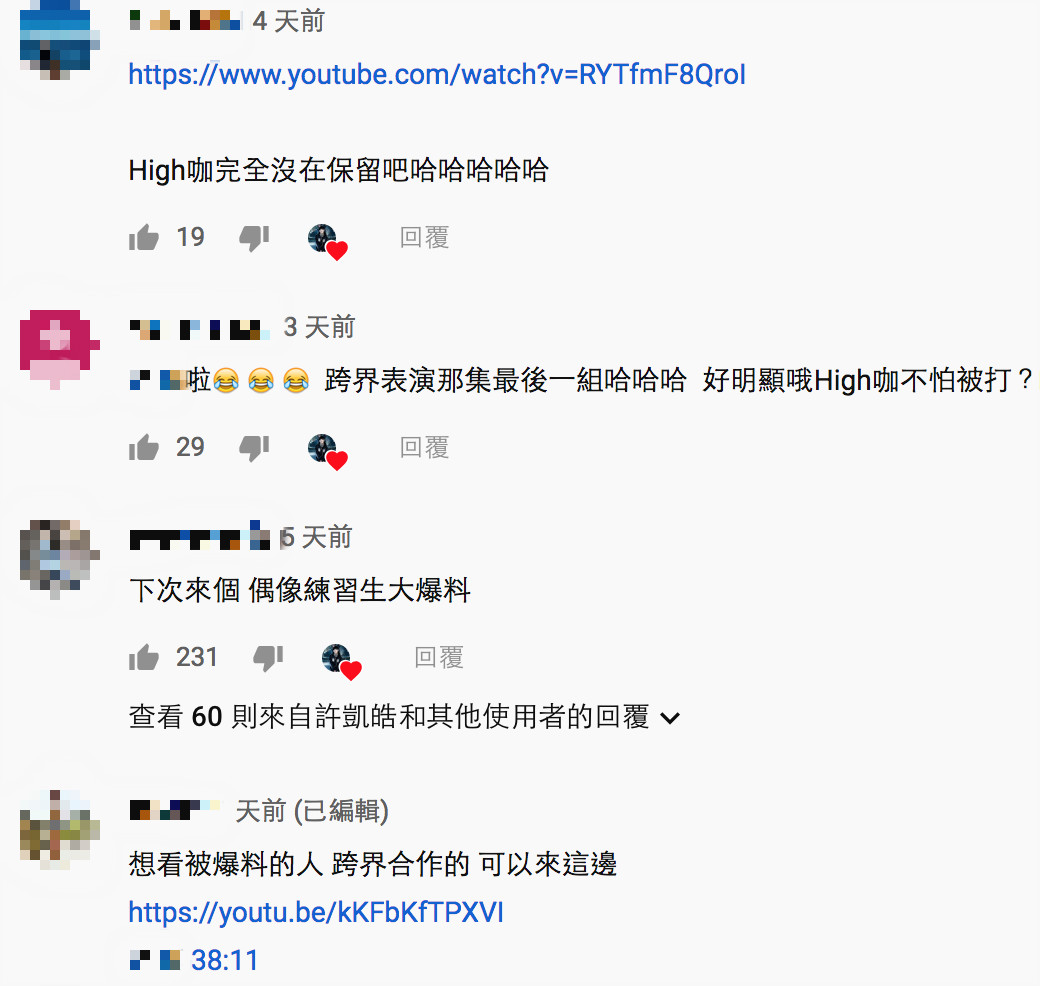Open the blue avatar of the first commenter
Image resolution: width=1040 pixels, height=986 pixels.
point(60,41)
